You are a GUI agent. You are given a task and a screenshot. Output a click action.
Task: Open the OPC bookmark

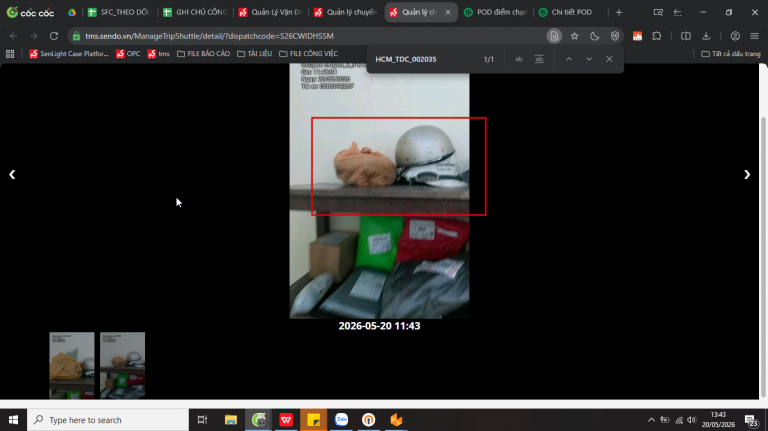point(128,54)
